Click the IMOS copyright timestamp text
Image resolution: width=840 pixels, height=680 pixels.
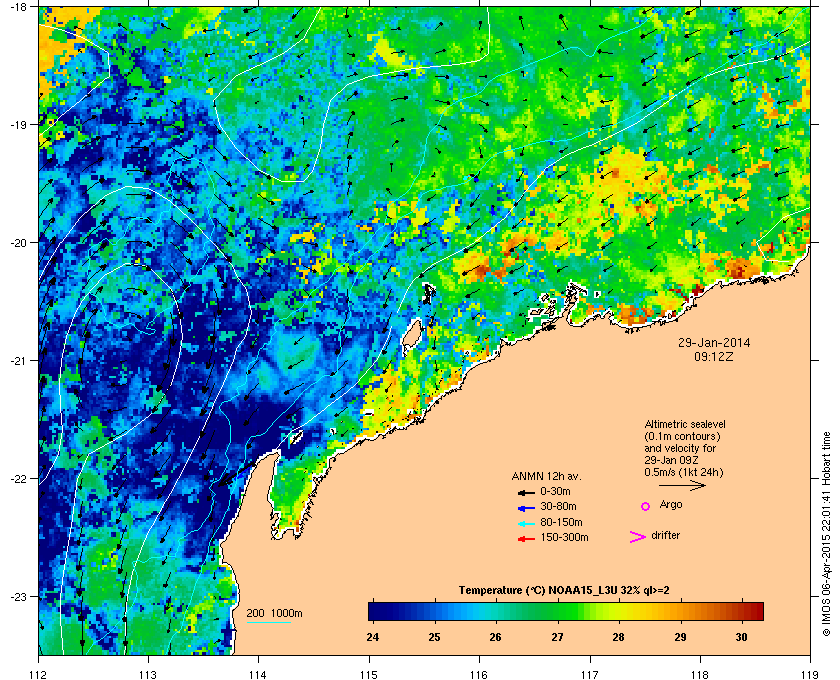click(x=826, y=535)
